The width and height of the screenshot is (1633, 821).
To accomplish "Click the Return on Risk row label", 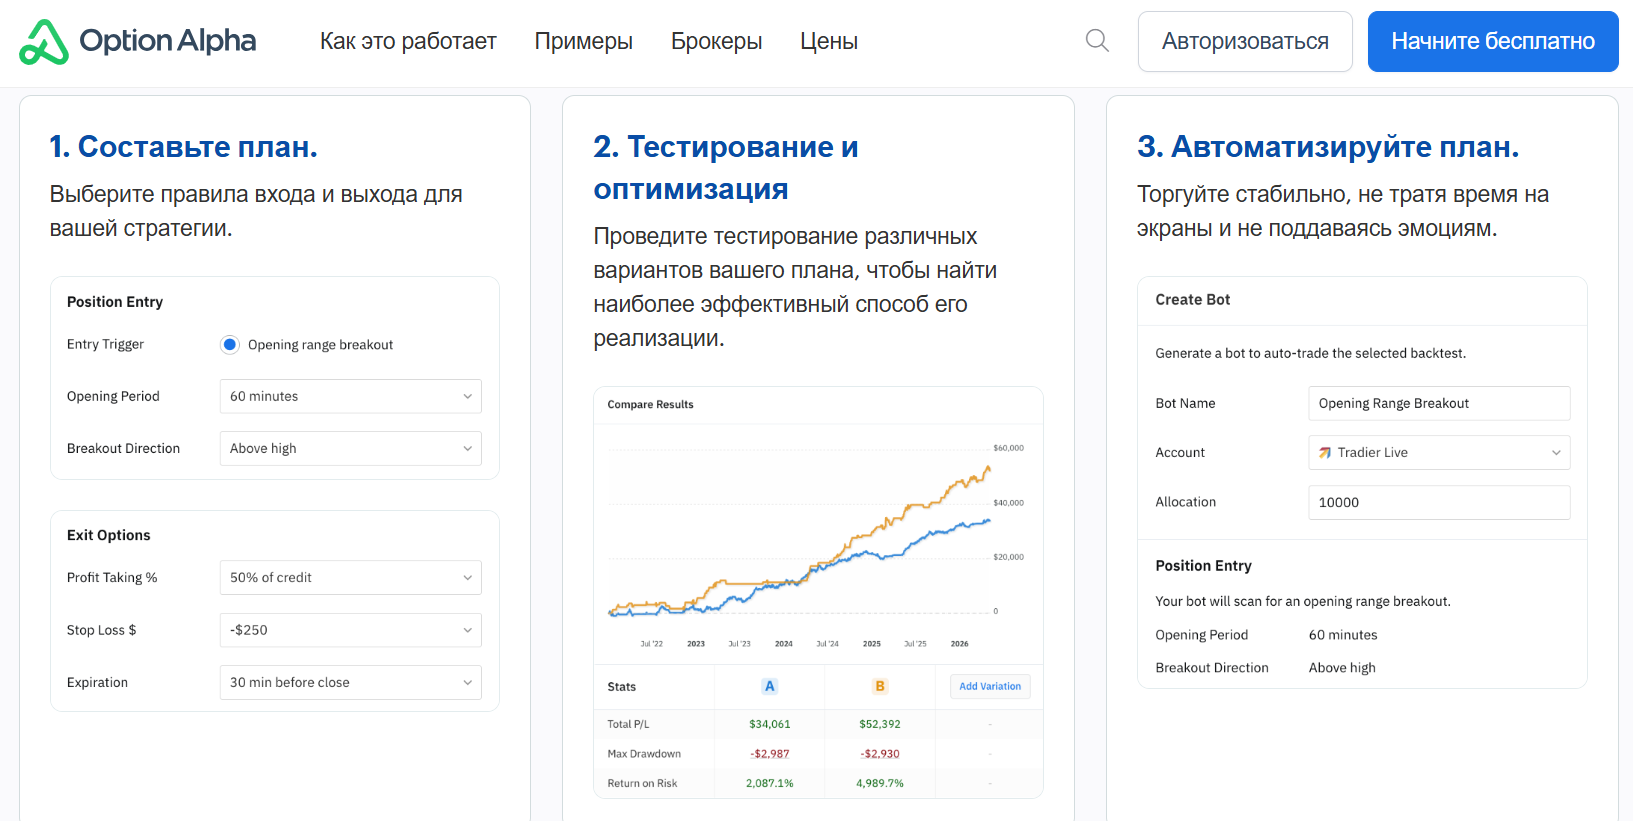I will pyautogui.click(x=642, y=783).
